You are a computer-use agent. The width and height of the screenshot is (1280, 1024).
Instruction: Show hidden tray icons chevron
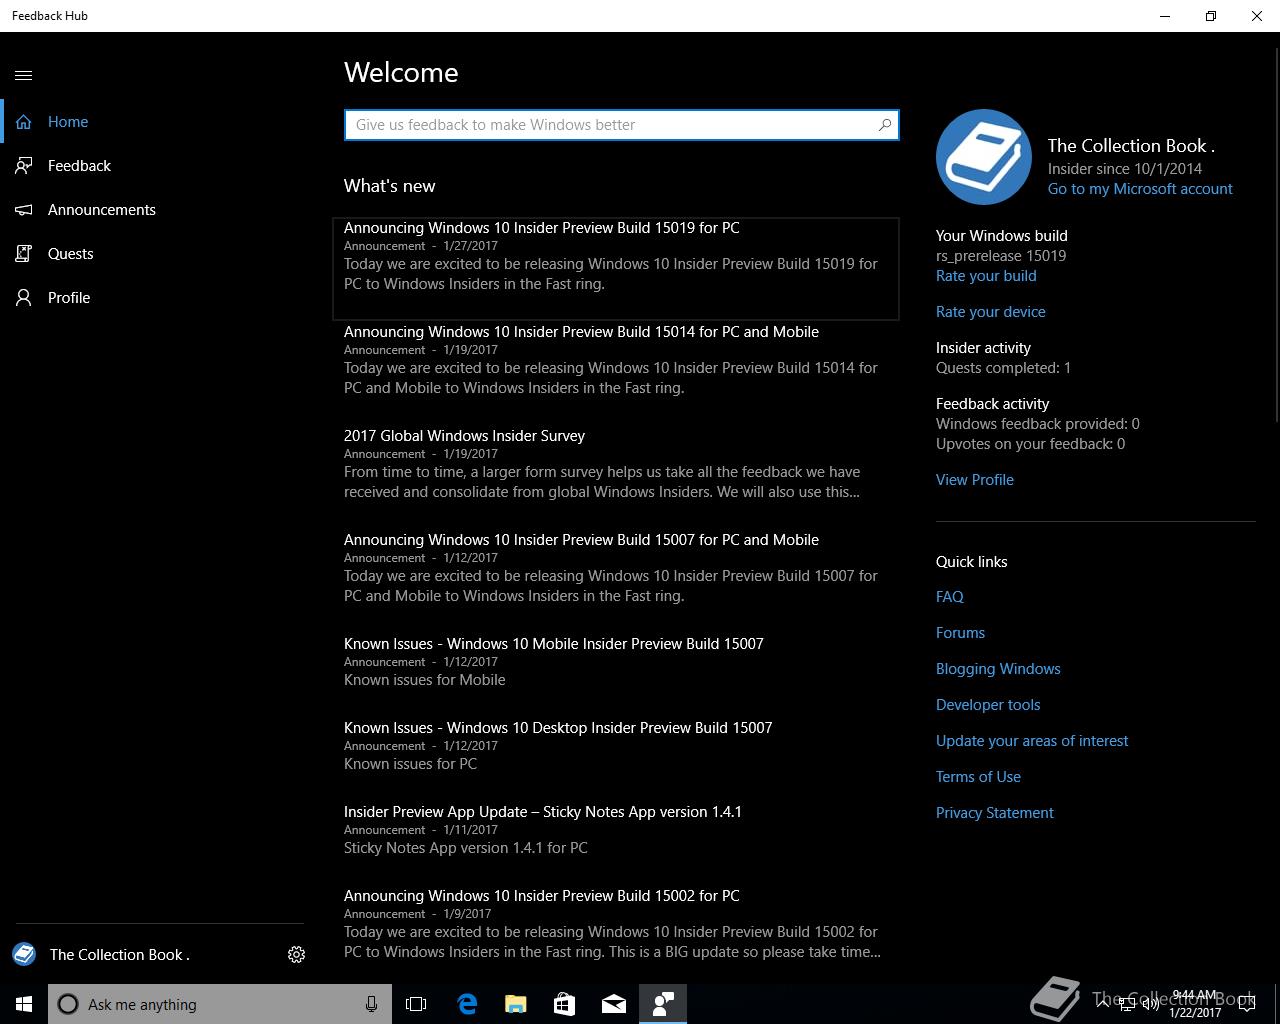[x=1102, y=1005]
